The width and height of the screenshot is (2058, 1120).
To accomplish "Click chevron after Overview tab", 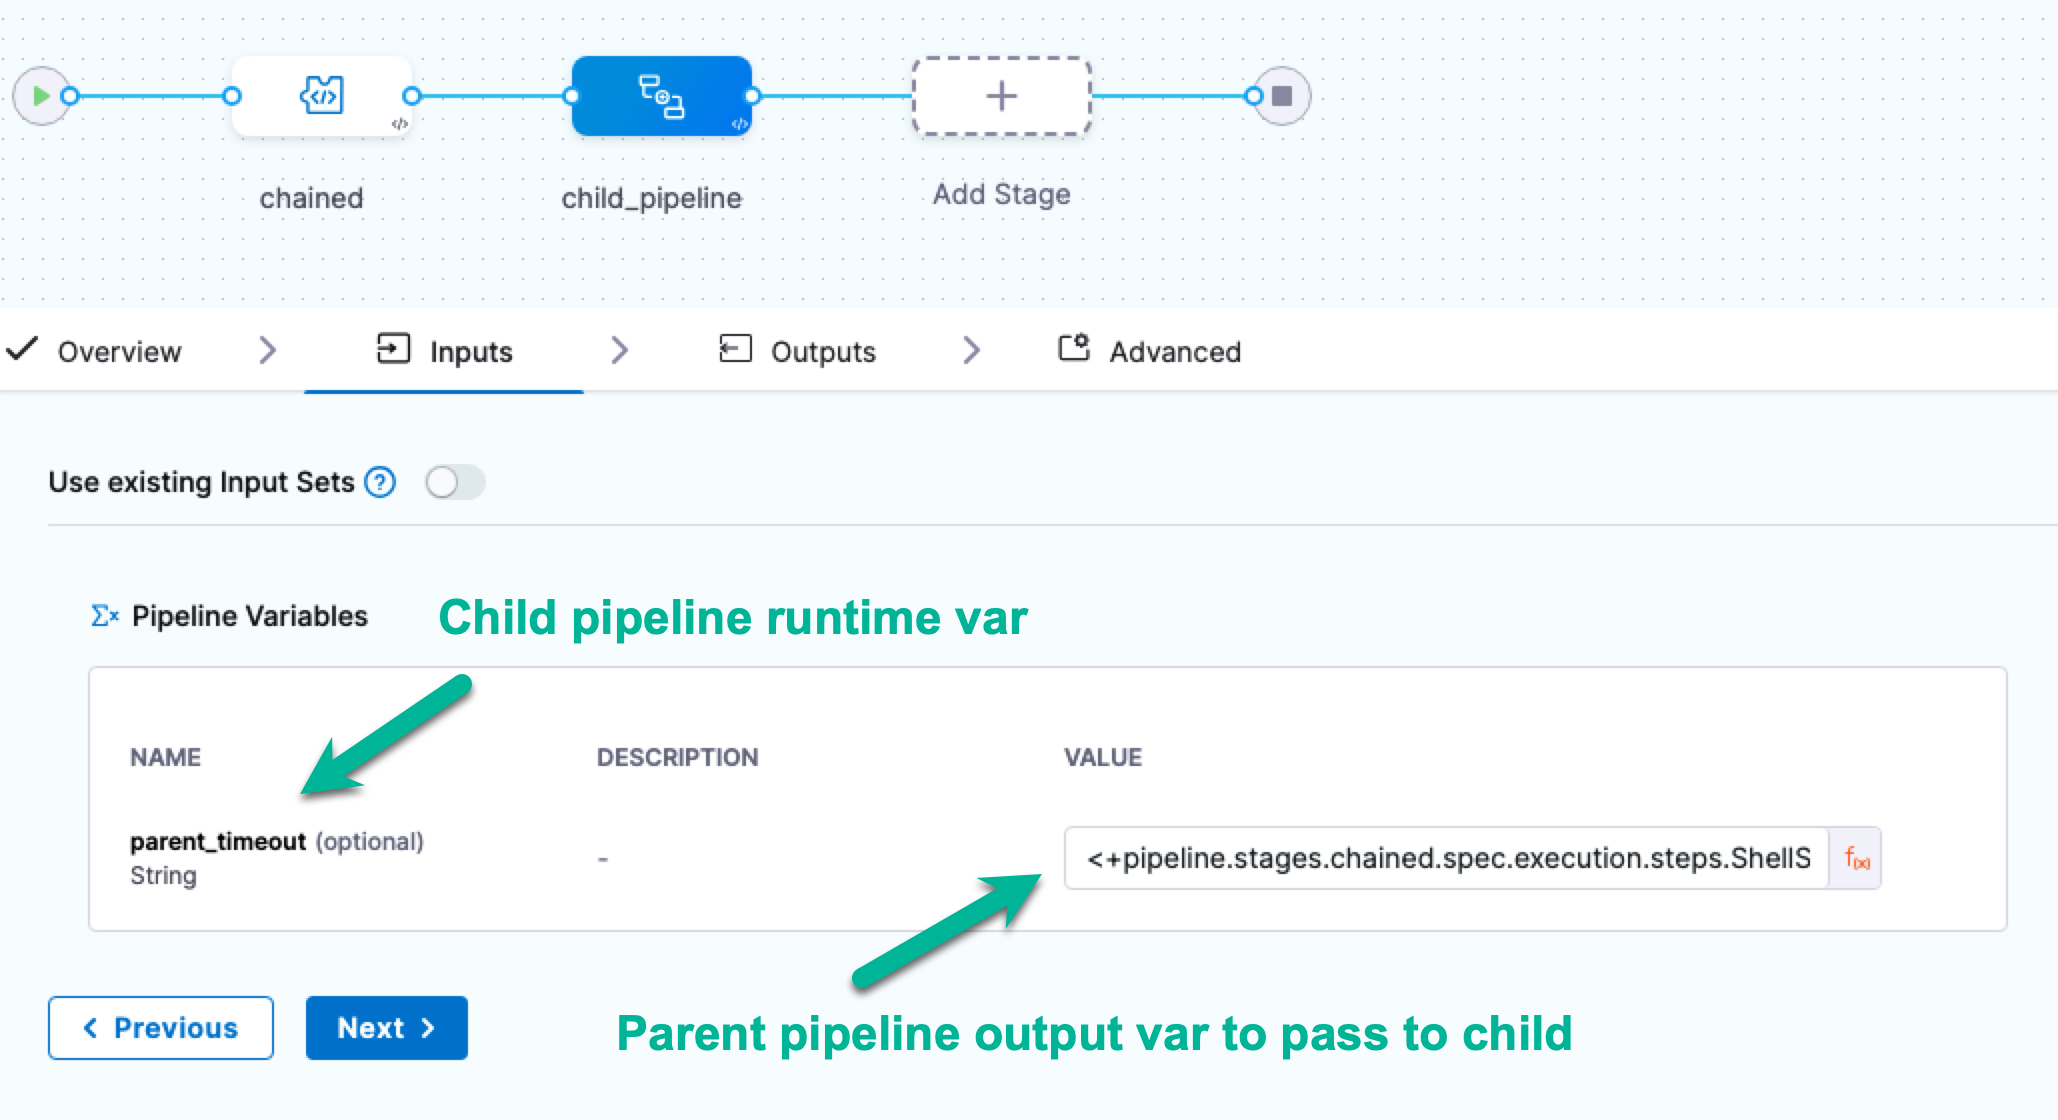I will (x=267, y=351).
